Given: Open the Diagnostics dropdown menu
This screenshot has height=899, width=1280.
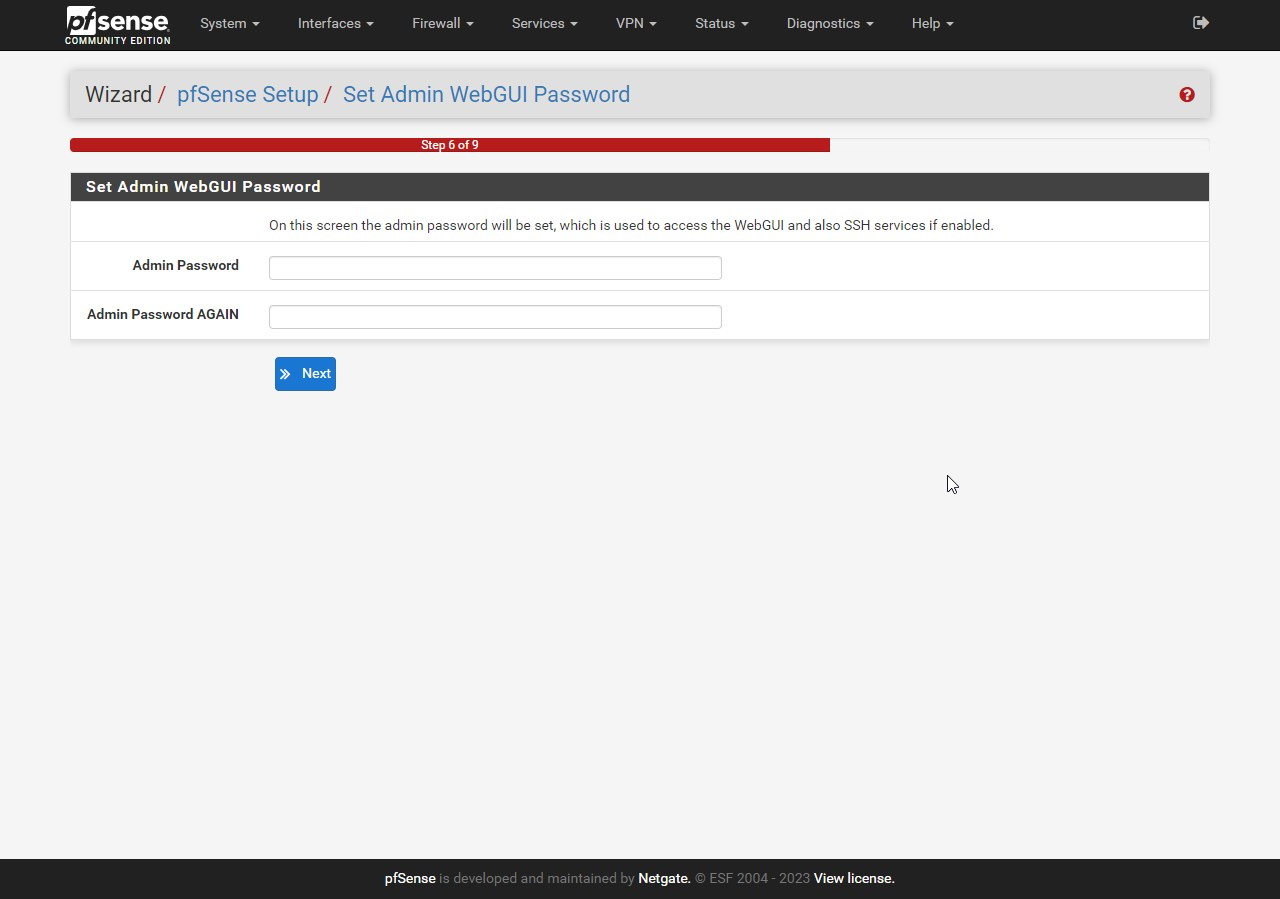Looking at the screenshot, I should pyautogui.click(x=830, y=23).
